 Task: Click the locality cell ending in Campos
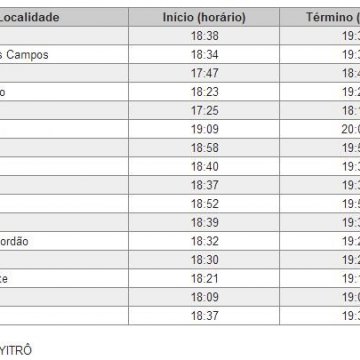63,54
